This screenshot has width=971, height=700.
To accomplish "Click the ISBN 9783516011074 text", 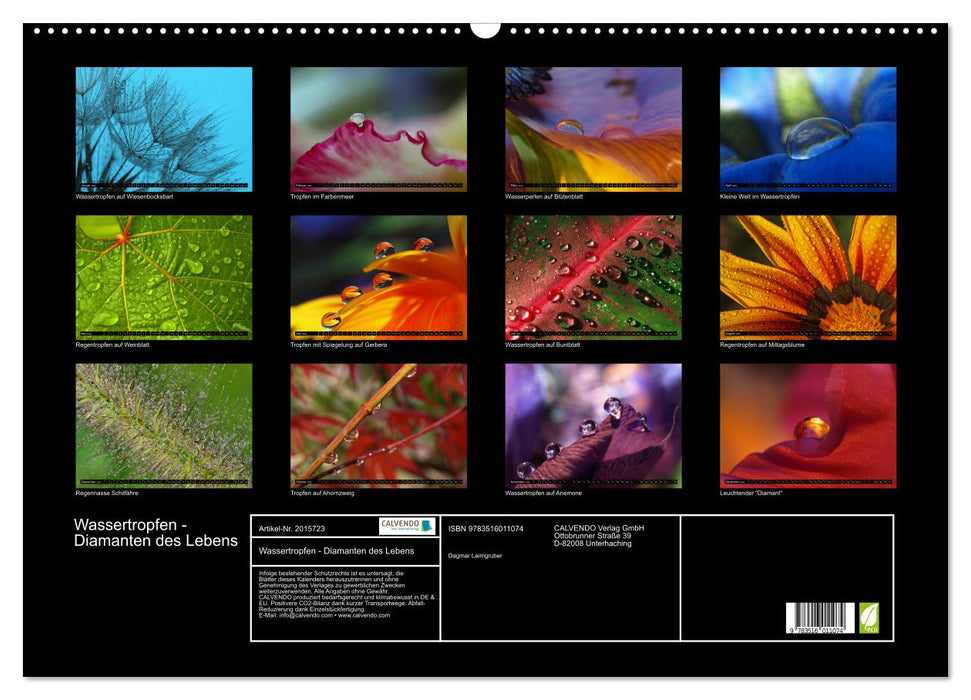I will 486,528.
